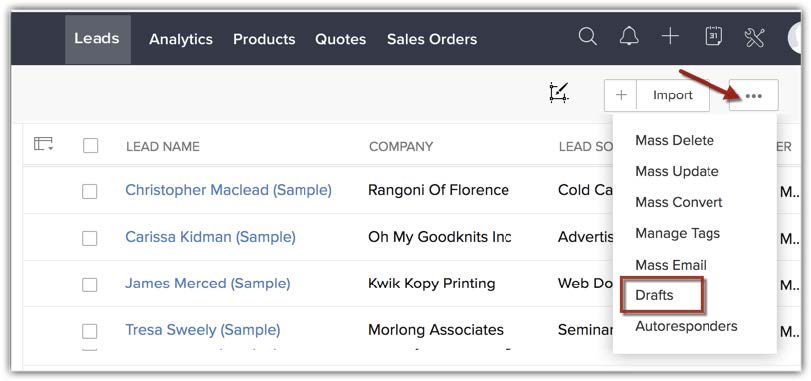Image resolution: width=811 pixels, height=381 pixels.
Task: Open notifications bell icon
Action: [629, 37]
